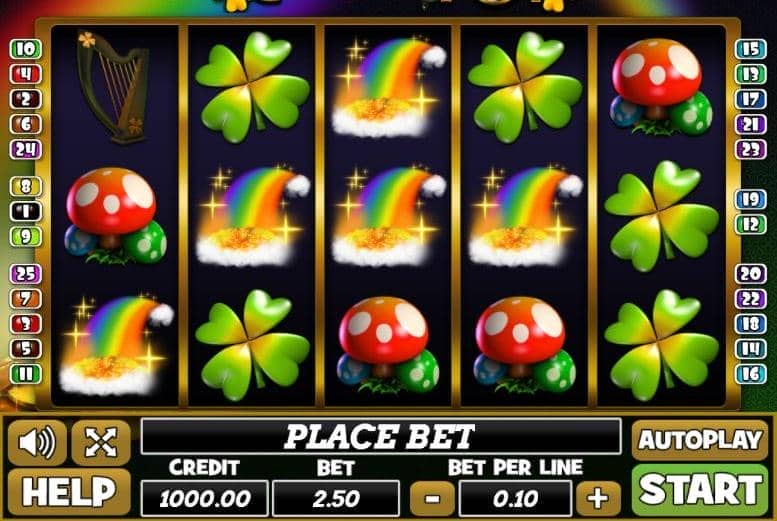Click the total bet value 2.50
Screen dimensions: 777x521
pyautogui.click(x=336, y=499)
